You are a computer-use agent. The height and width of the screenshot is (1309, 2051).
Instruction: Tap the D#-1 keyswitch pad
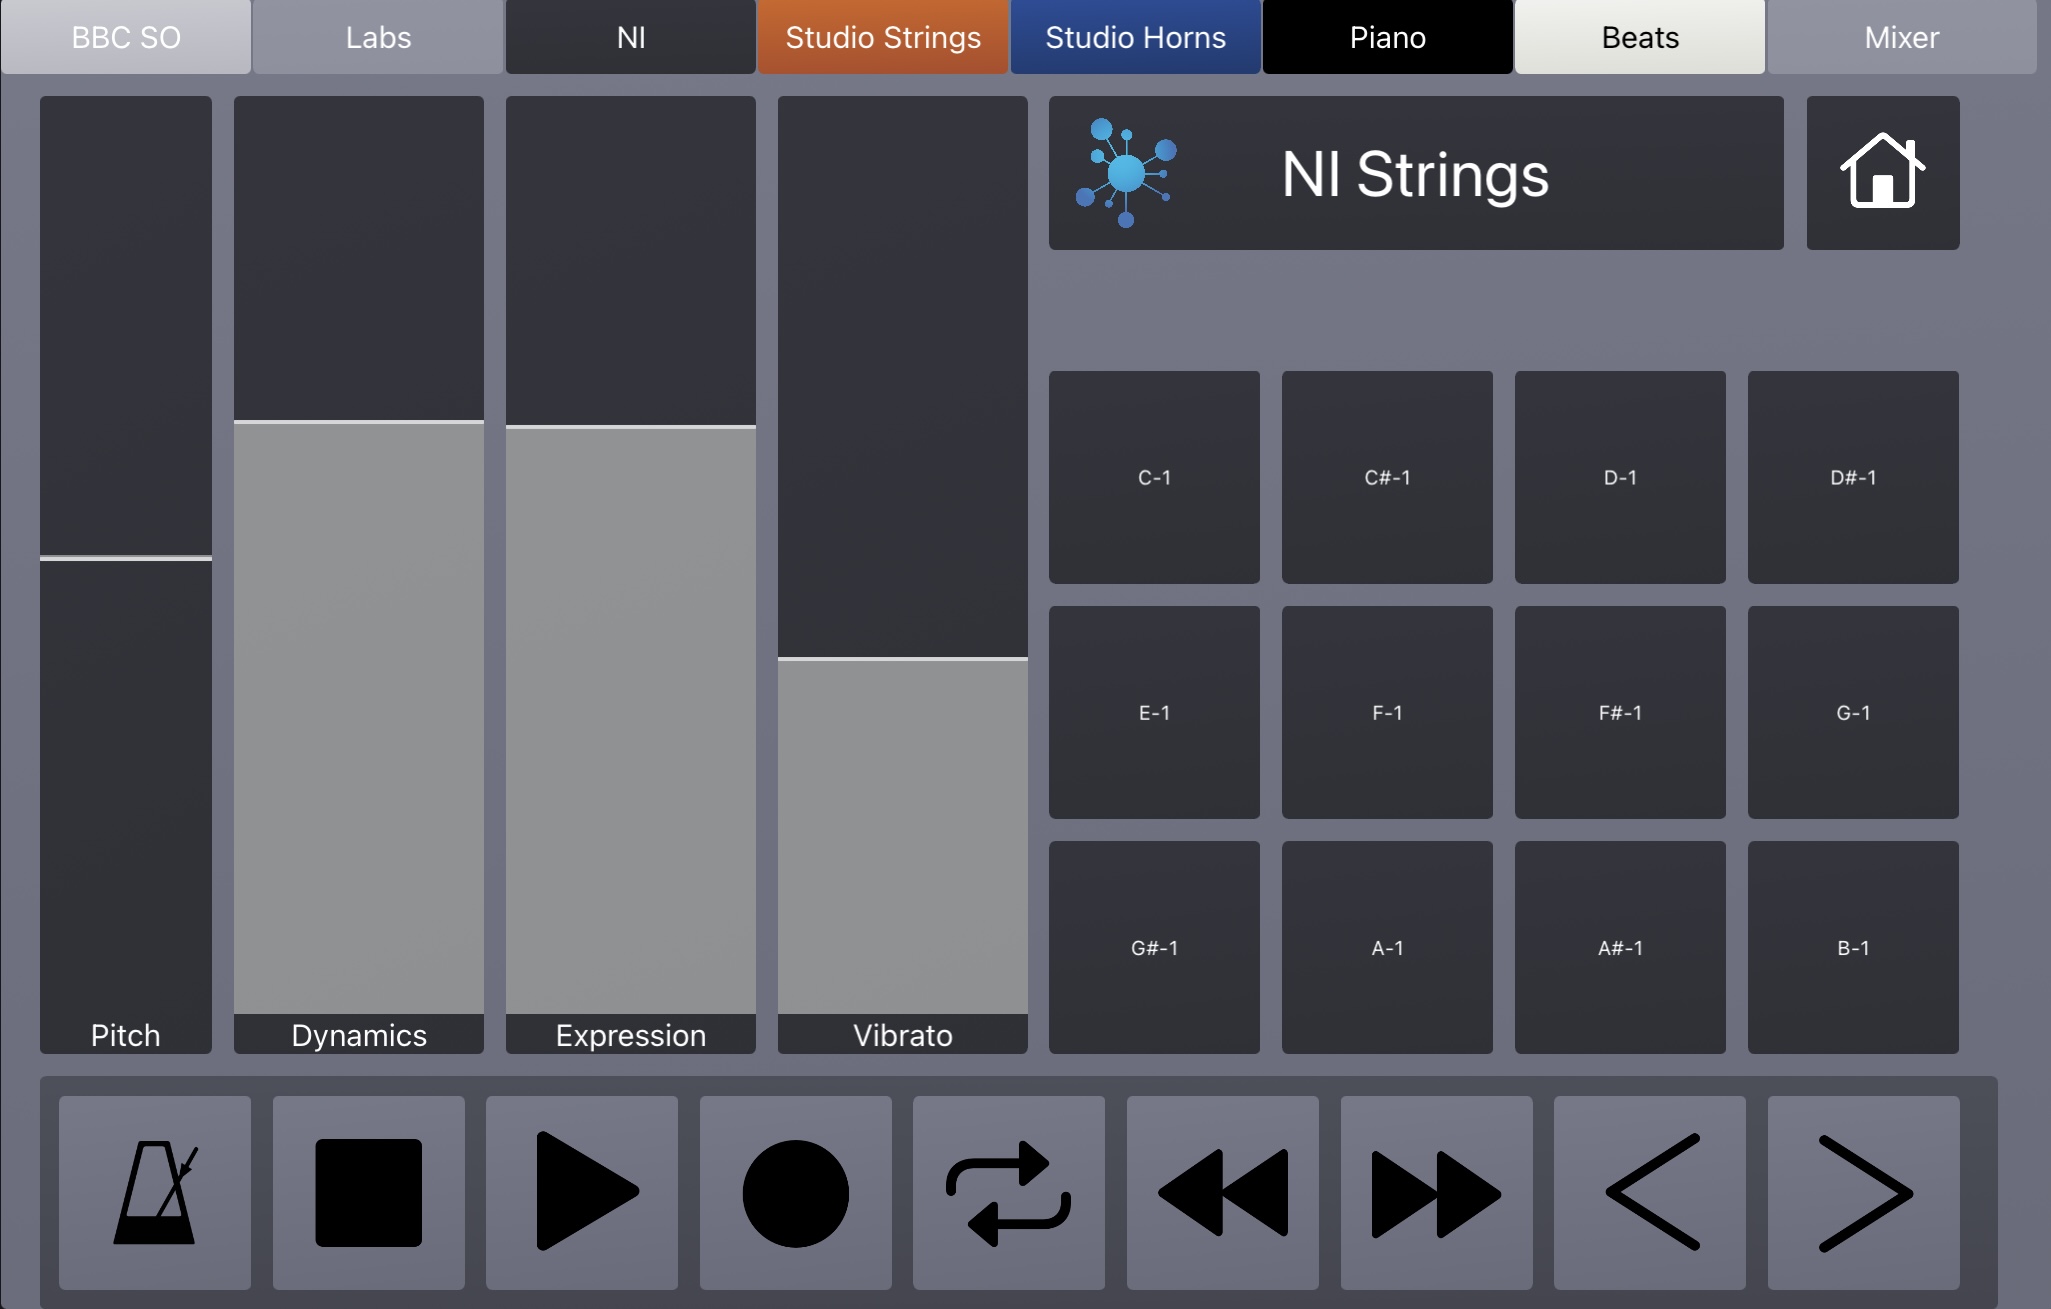point(1853,477)
